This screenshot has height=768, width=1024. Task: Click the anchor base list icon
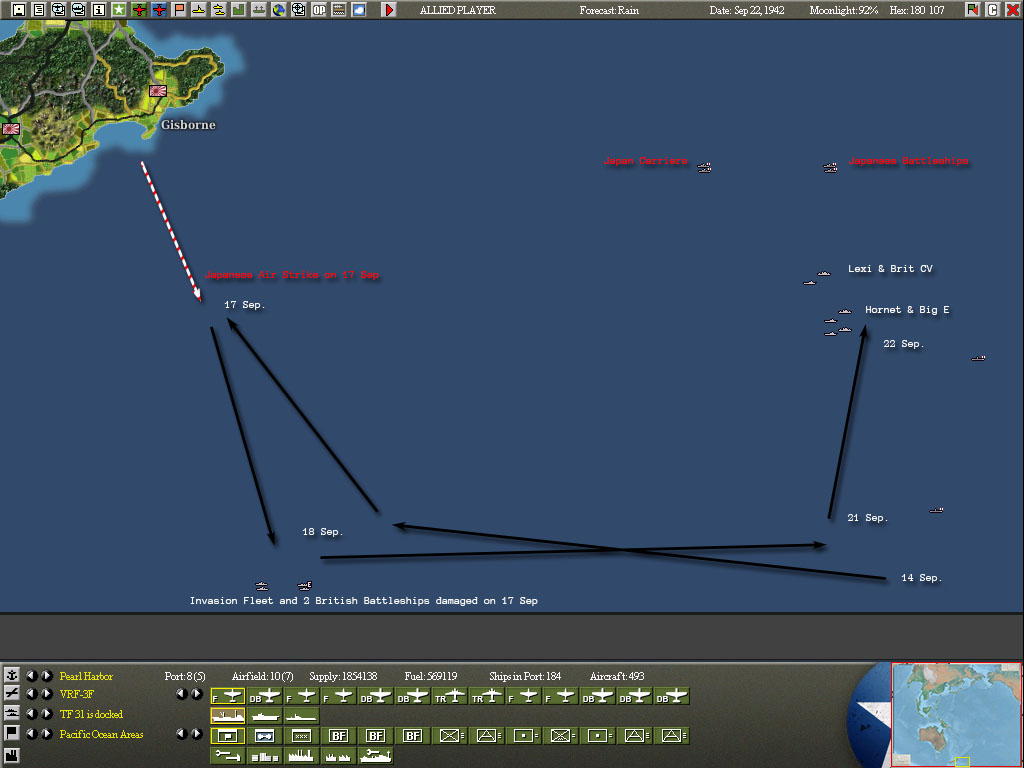pos(11,675)
